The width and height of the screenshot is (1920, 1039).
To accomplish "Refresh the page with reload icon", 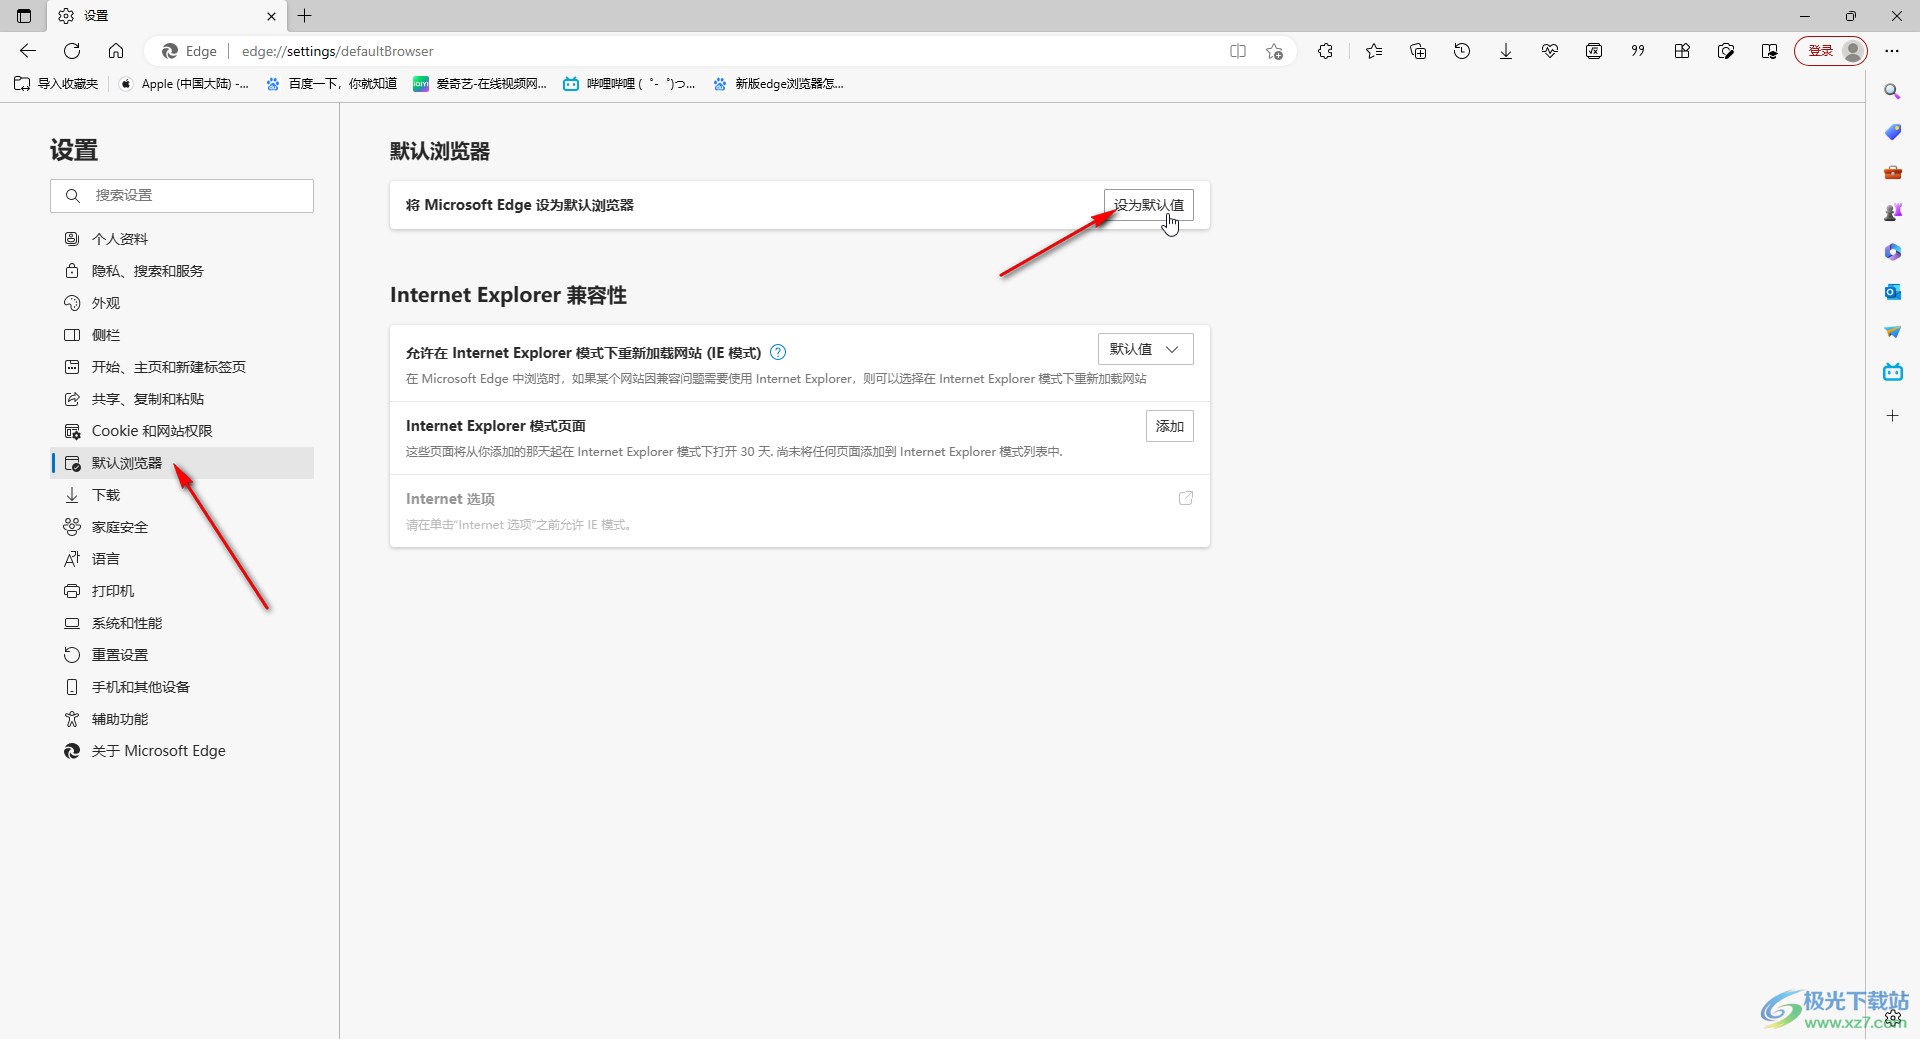I will (x=72, y=51).
